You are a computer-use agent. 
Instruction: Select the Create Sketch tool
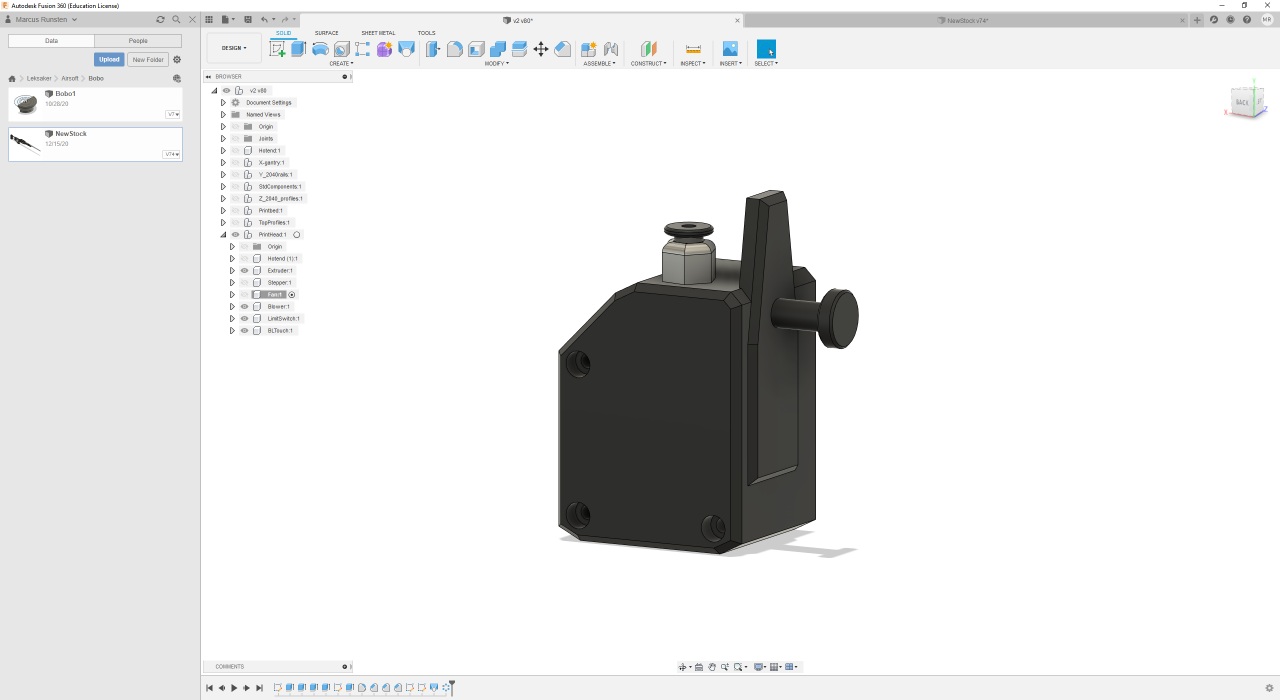coord(278,49)
